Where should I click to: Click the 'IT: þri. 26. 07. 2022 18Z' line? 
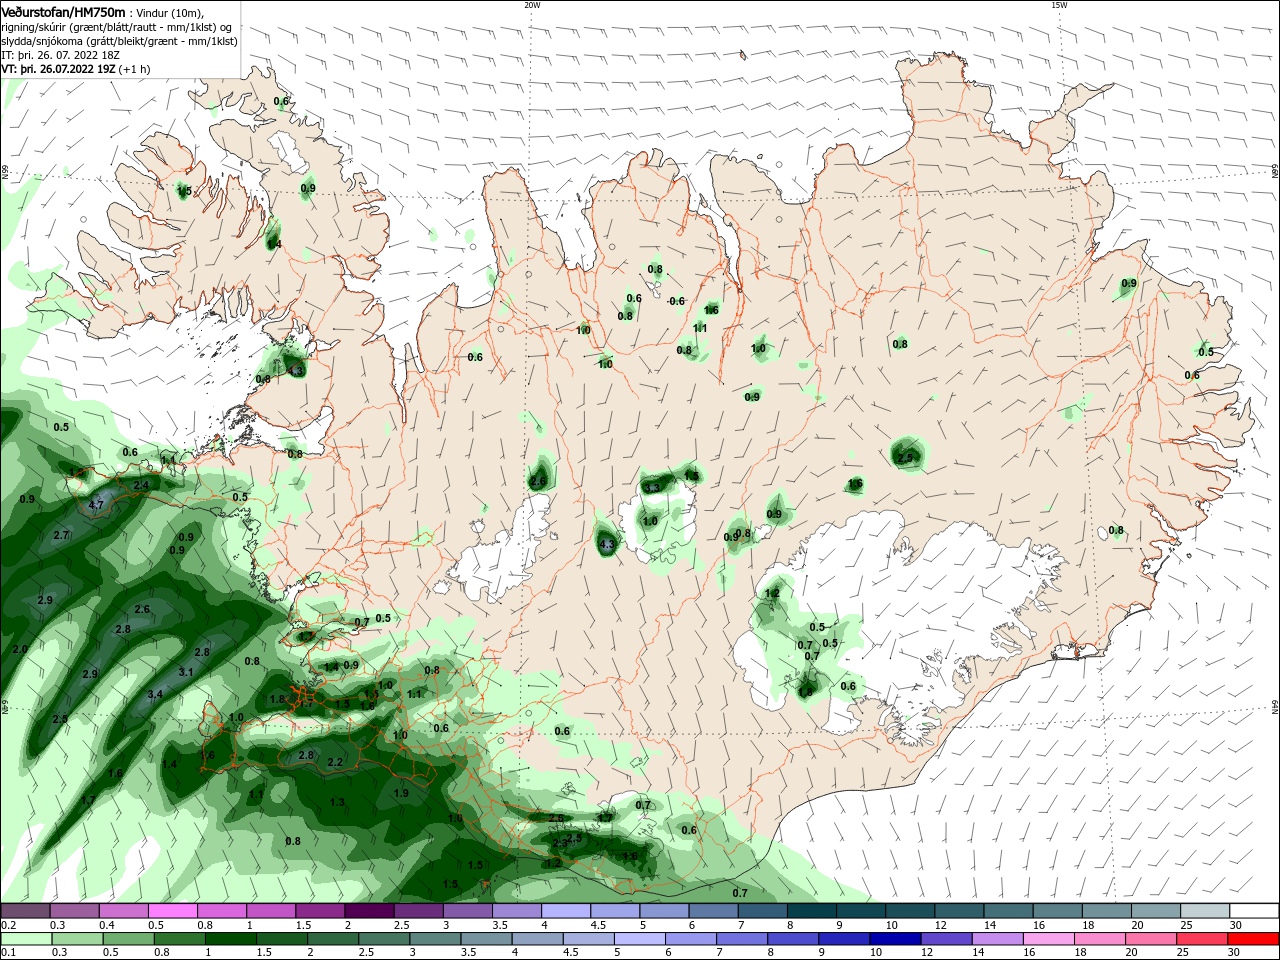(61, 55)
